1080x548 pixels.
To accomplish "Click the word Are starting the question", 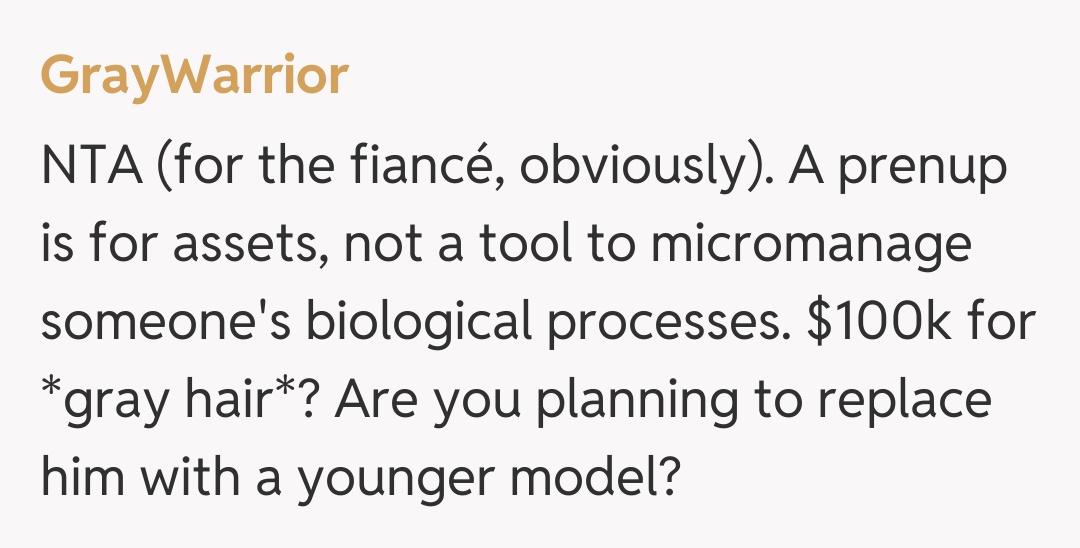I will [378, 400].
